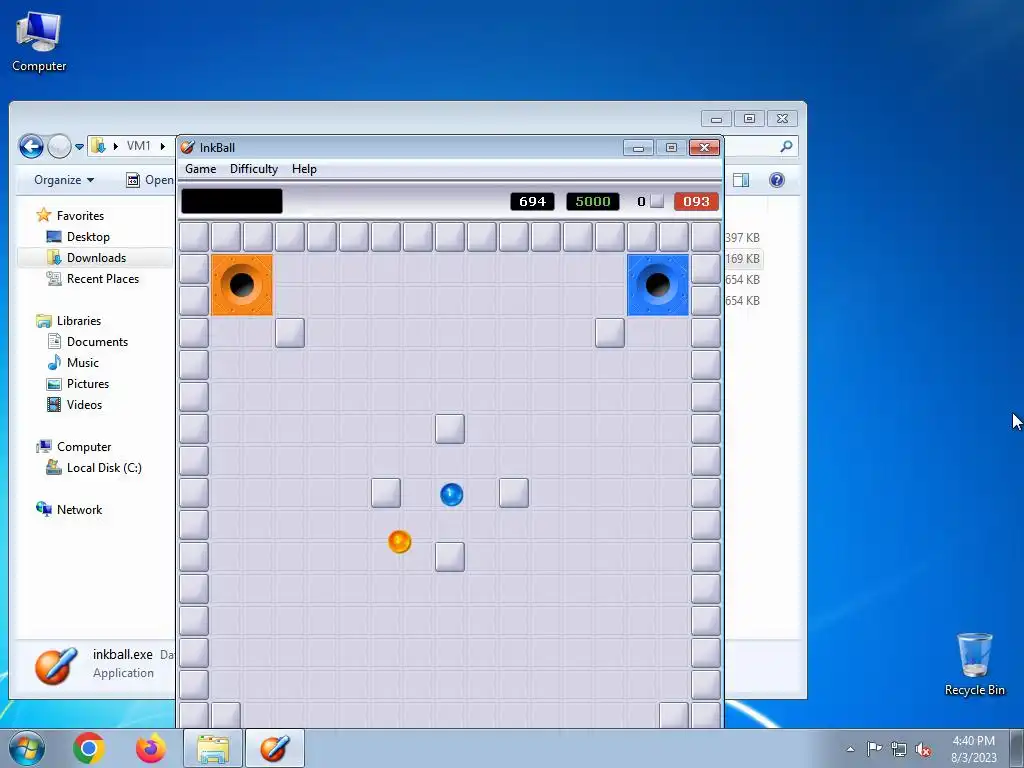Screen dimensions: 1024x768
Task: Toggle the Explorer preview pane icon
Action: [741, 180]
